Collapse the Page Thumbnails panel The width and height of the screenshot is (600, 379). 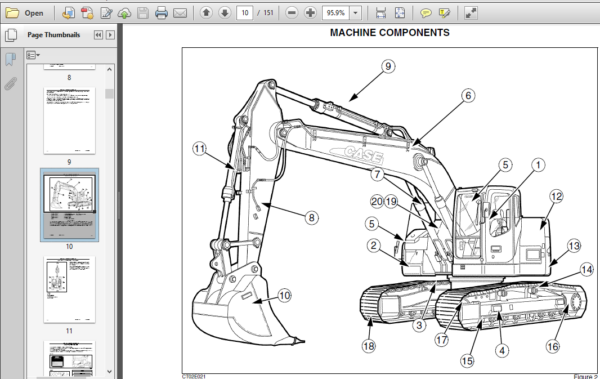pyautogui.click(x=98, y=35)
